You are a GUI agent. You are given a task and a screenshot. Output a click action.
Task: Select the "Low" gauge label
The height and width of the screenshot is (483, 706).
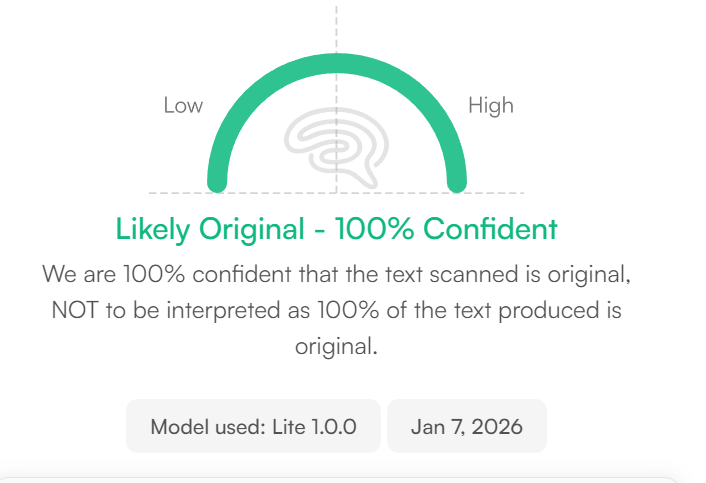click(x=183, y=105)
